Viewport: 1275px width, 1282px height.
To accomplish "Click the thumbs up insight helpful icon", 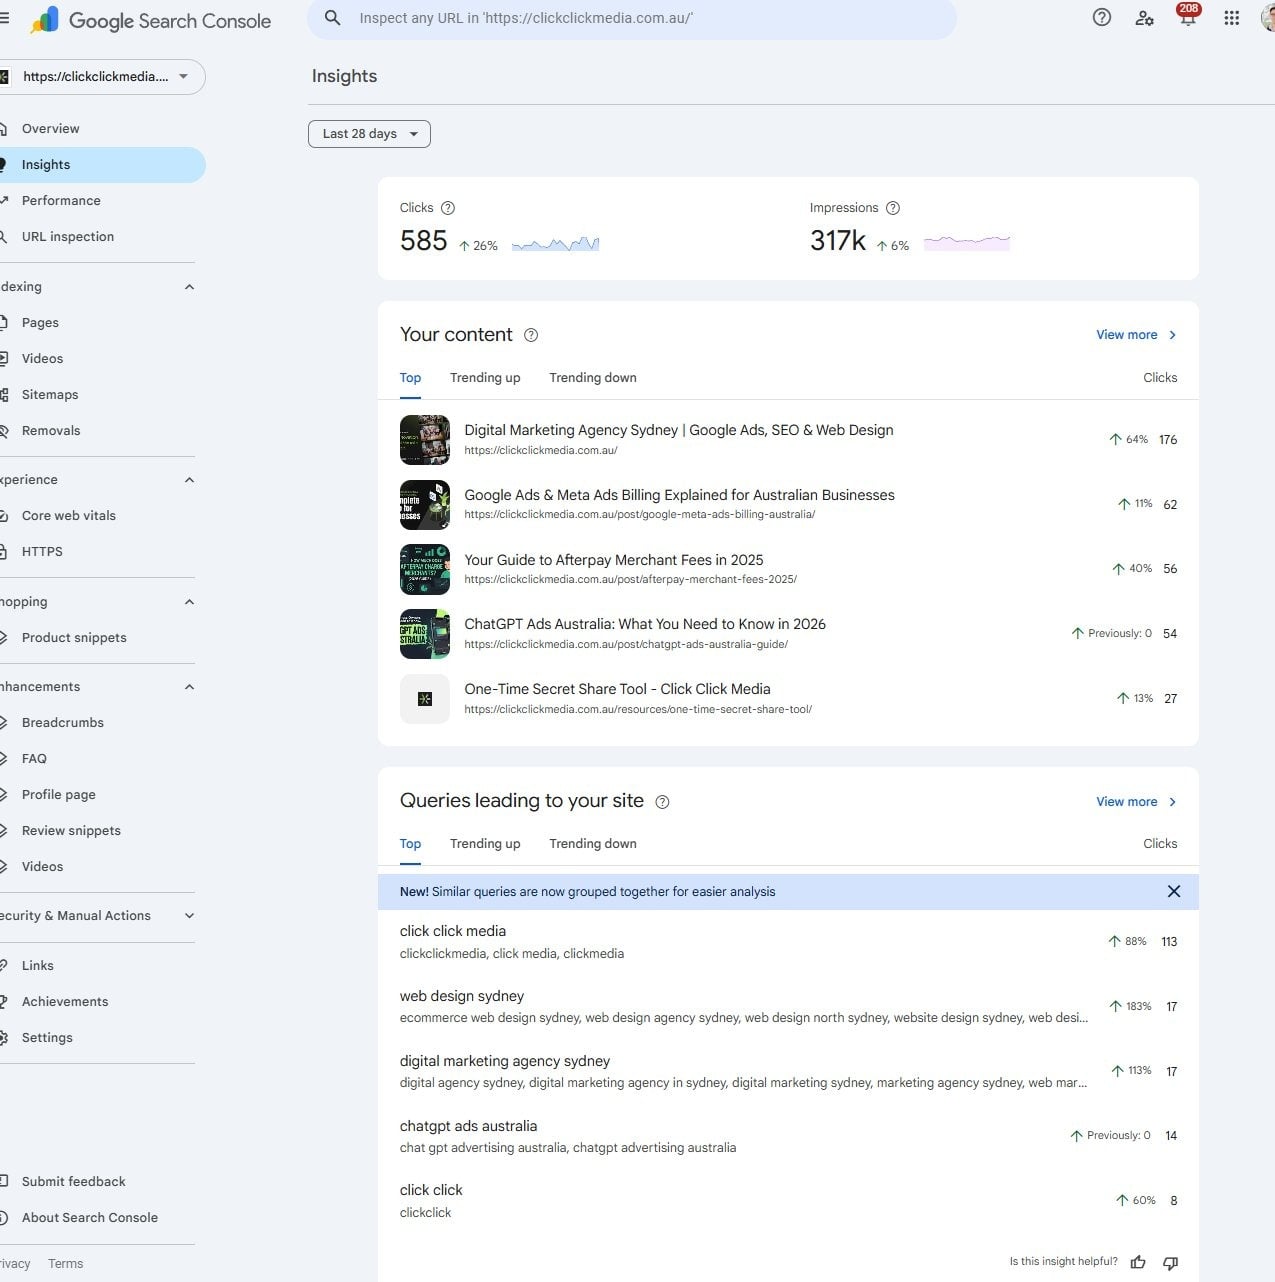I will tap(1138, 1262).
